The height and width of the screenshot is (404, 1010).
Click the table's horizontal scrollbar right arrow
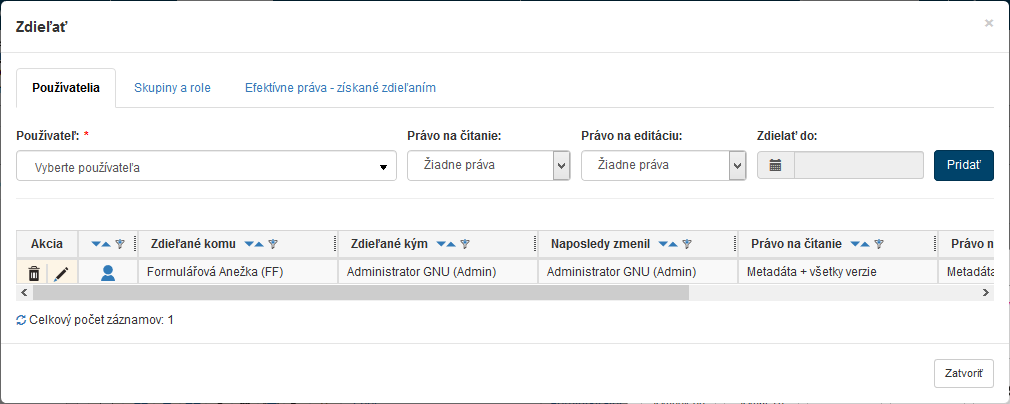click(985, 293)
